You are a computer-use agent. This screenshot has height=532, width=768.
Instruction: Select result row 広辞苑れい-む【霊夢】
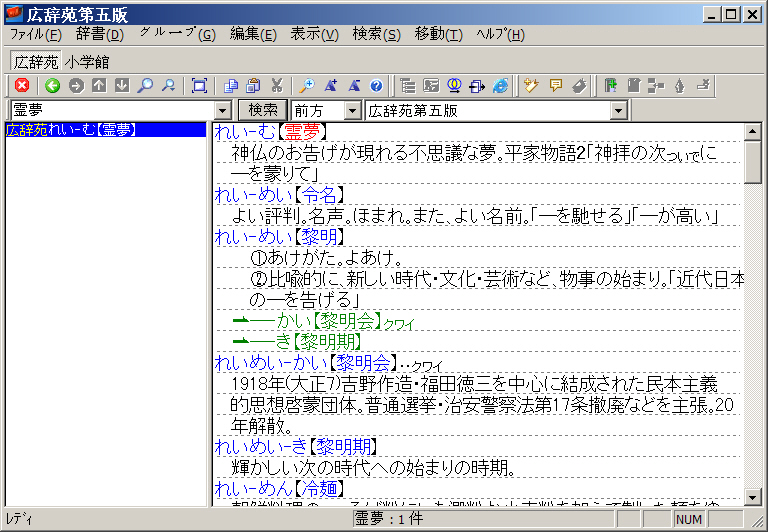[x=106, y=130]
